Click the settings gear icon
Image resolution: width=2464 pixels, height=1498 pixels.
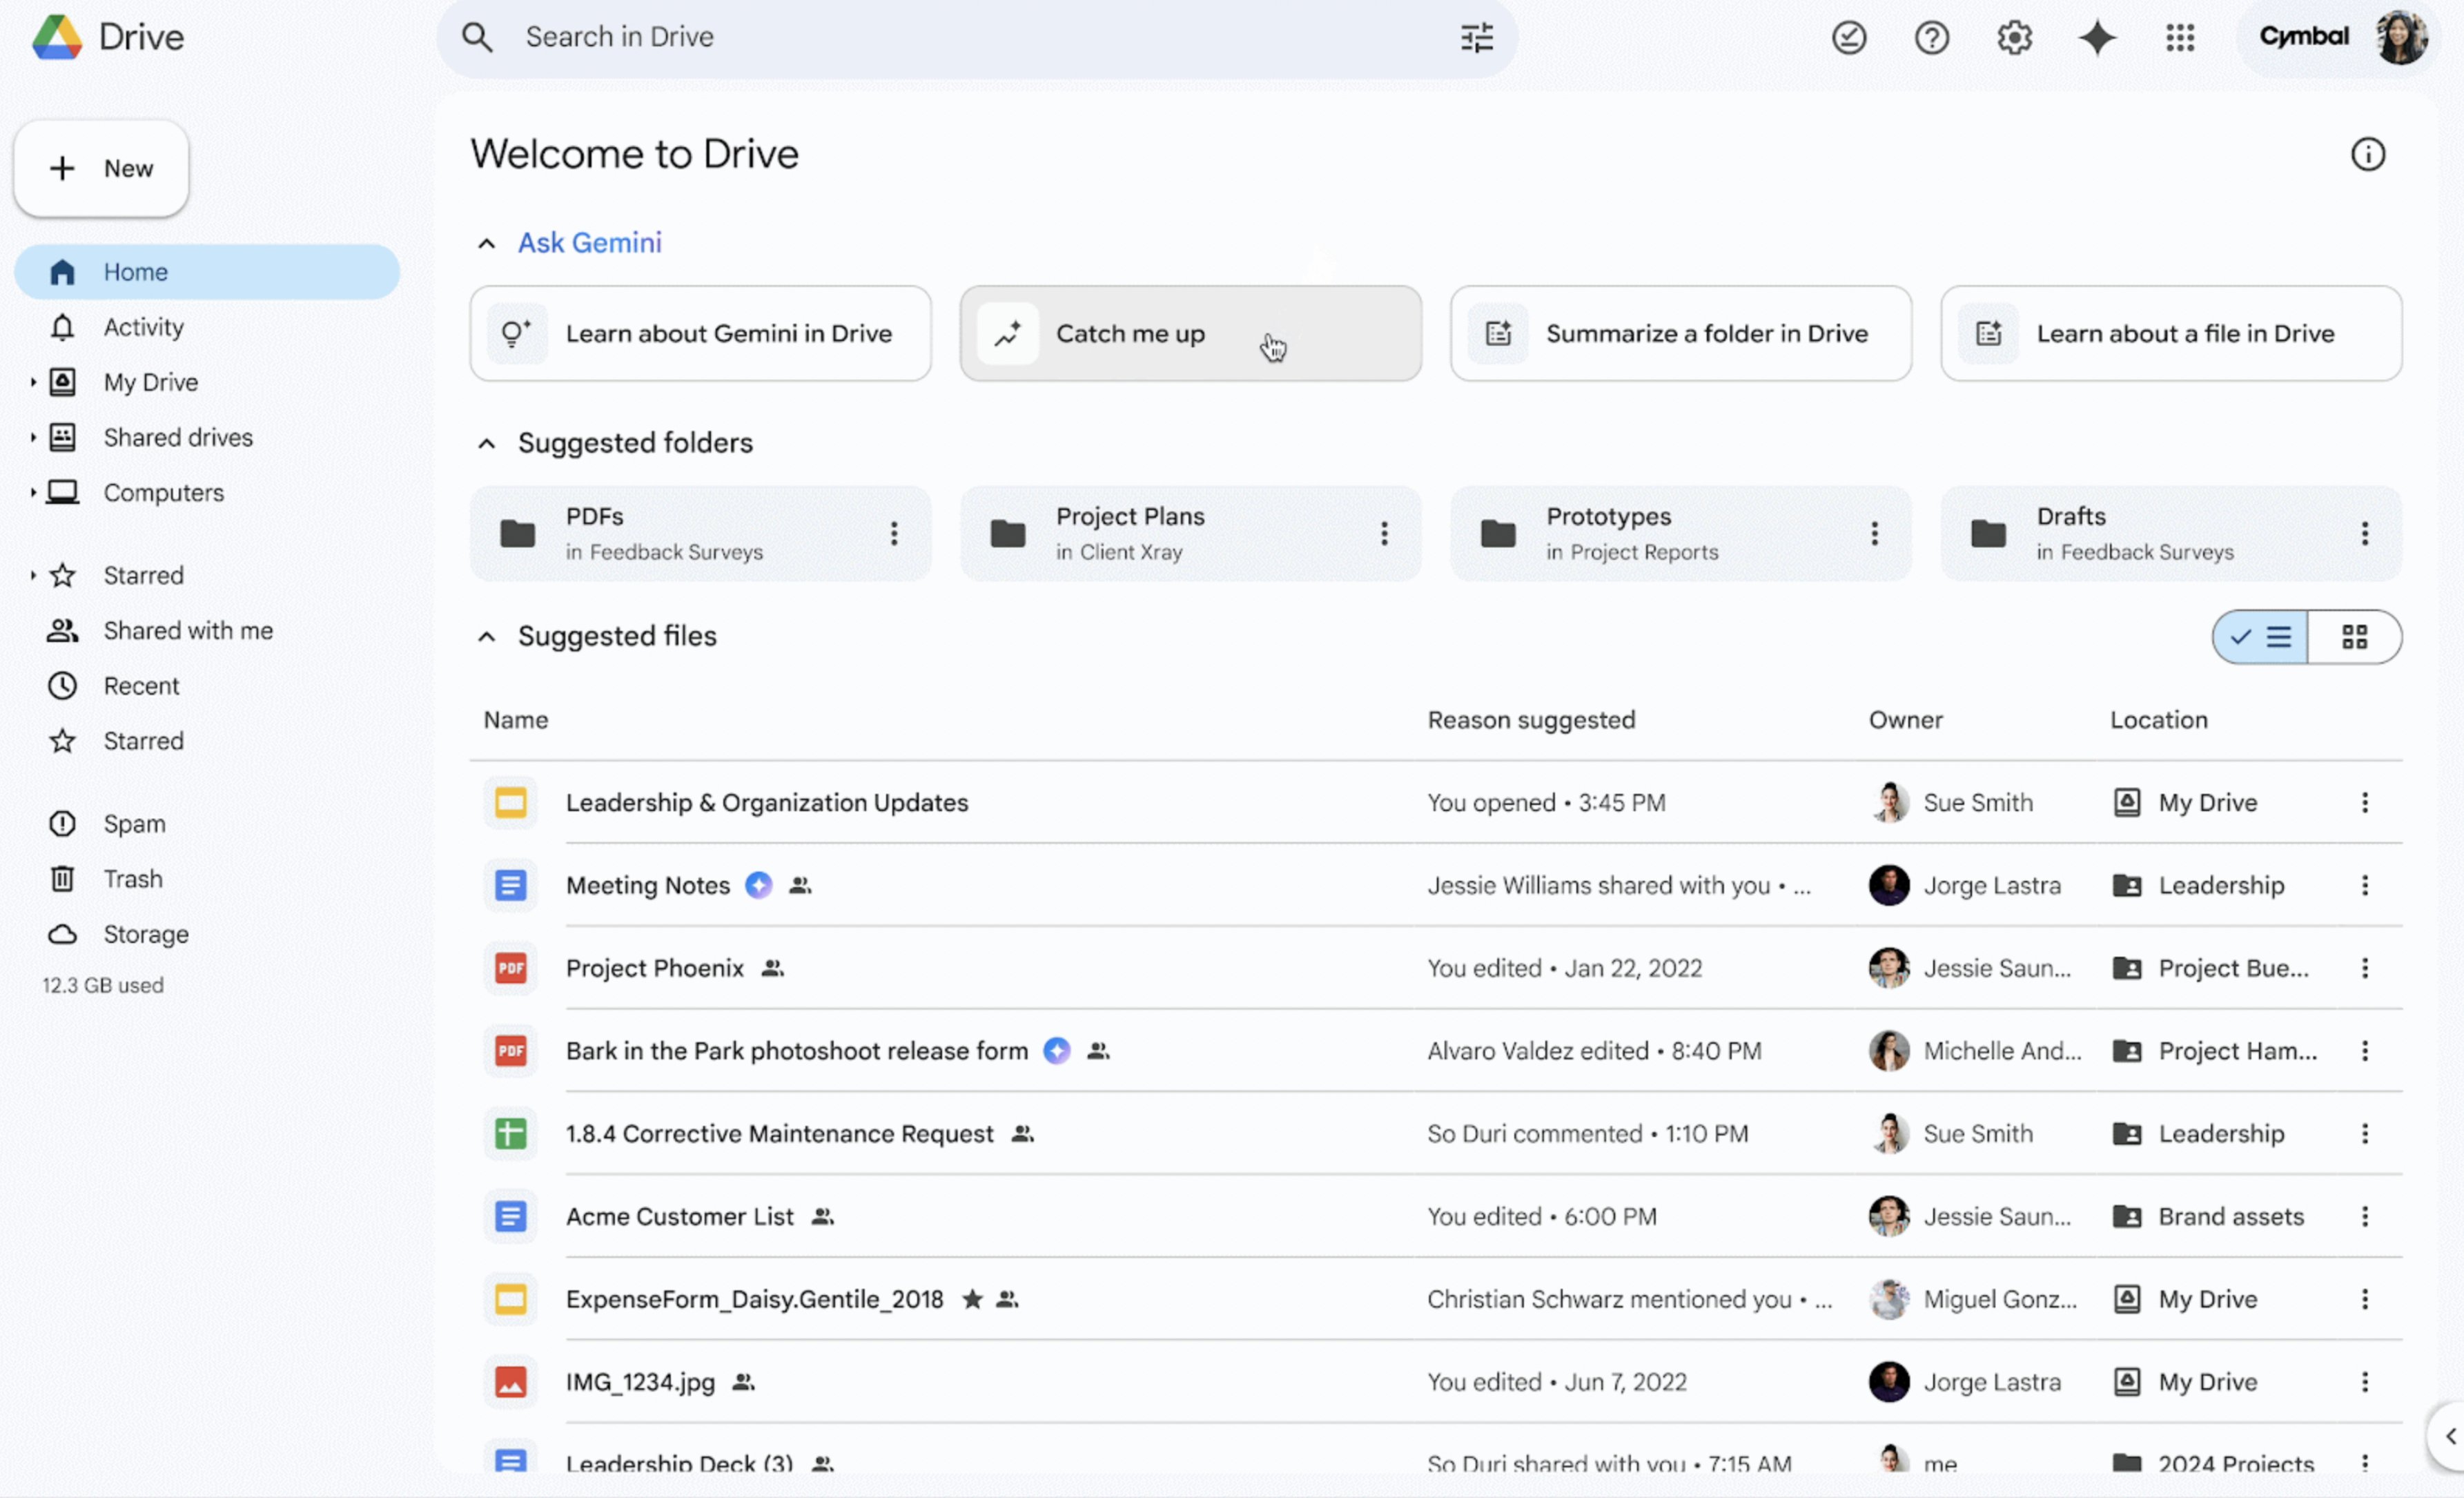point(2014,38)
